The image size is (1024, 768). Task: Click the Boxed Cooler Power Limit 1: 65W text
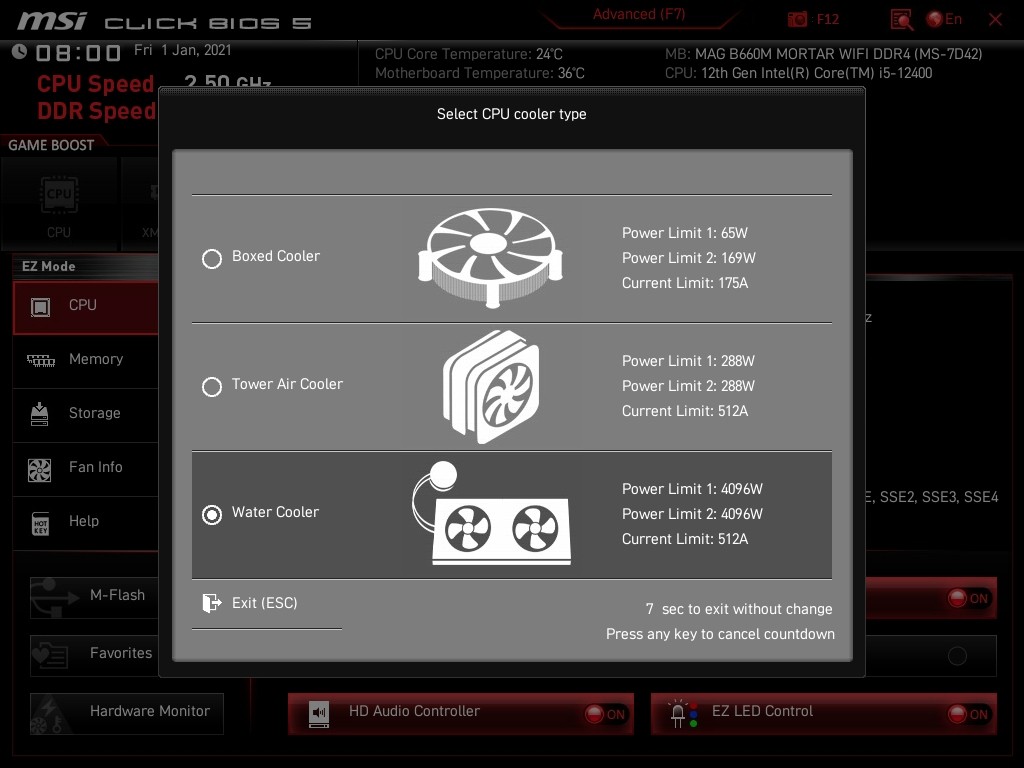pyautogui.click(x=684, y=233)
